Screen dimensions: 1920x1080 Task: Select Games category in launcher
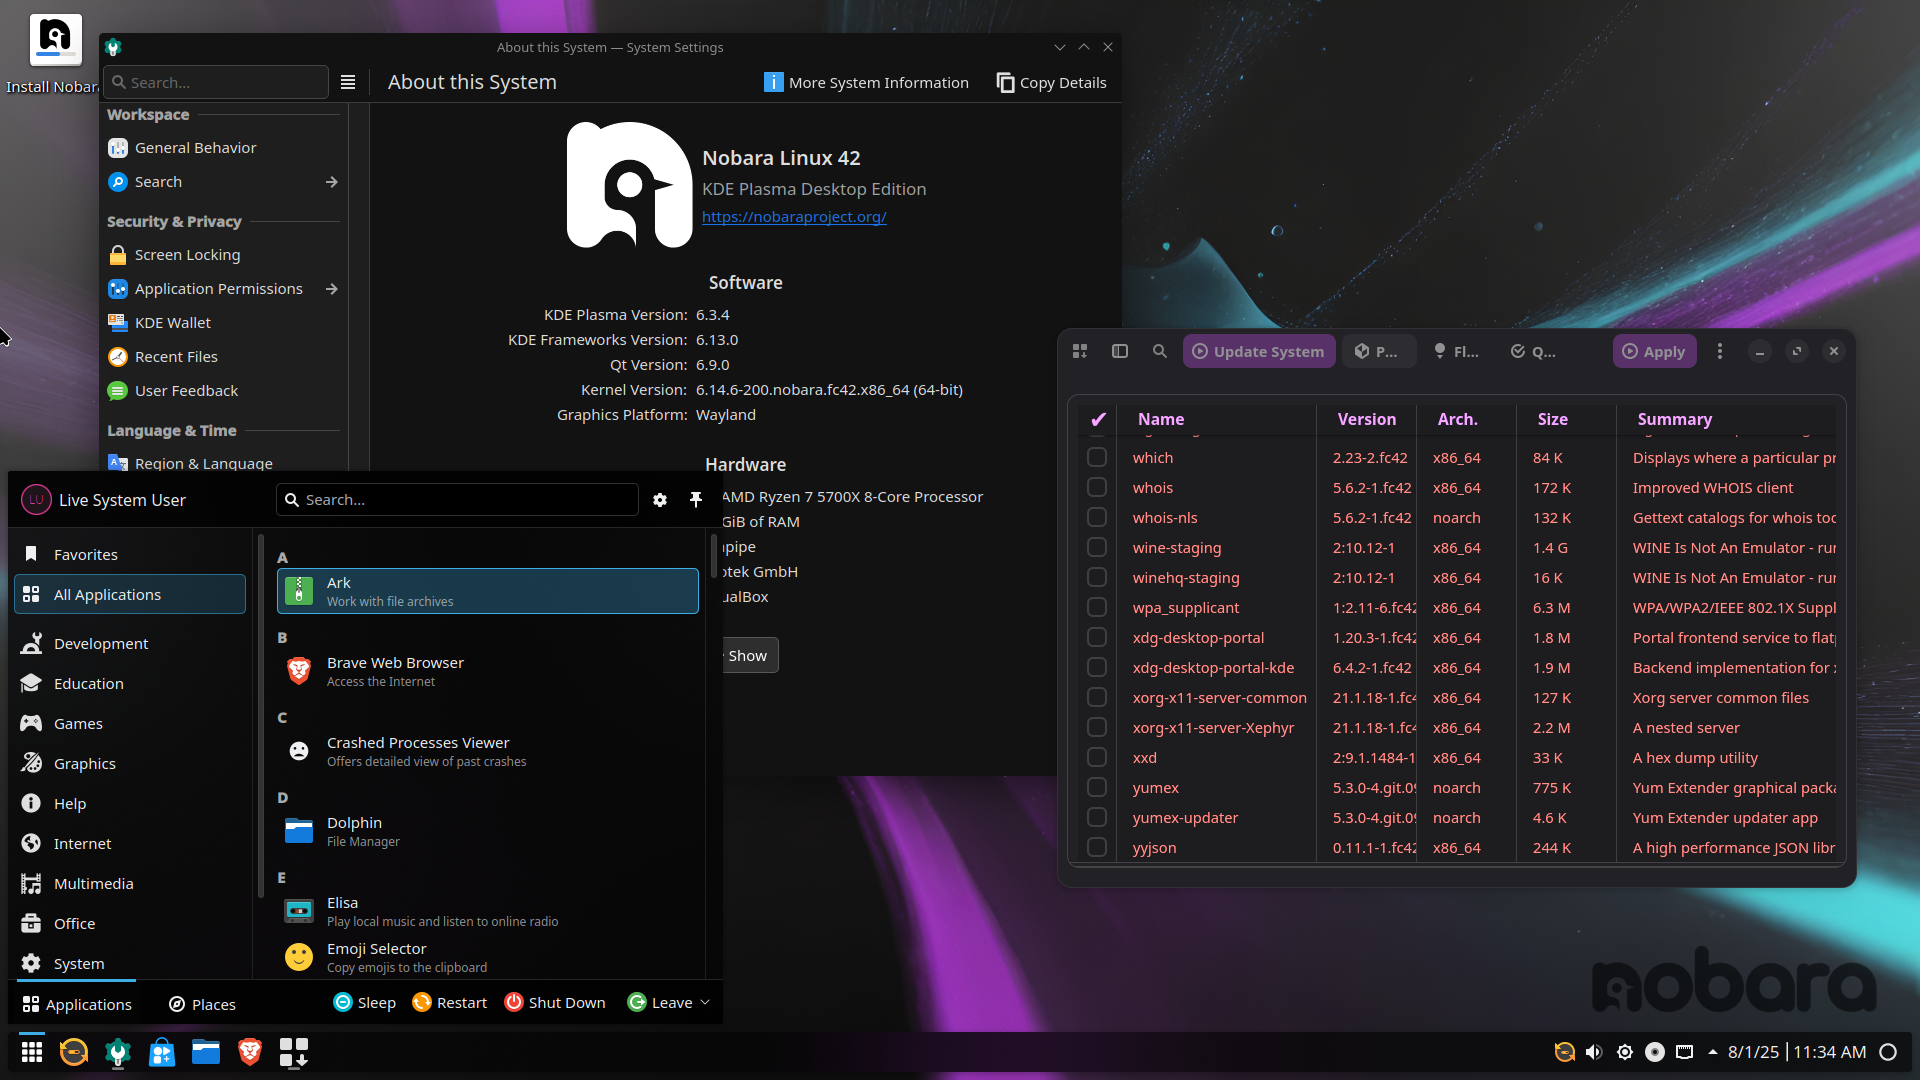point(130,723)
